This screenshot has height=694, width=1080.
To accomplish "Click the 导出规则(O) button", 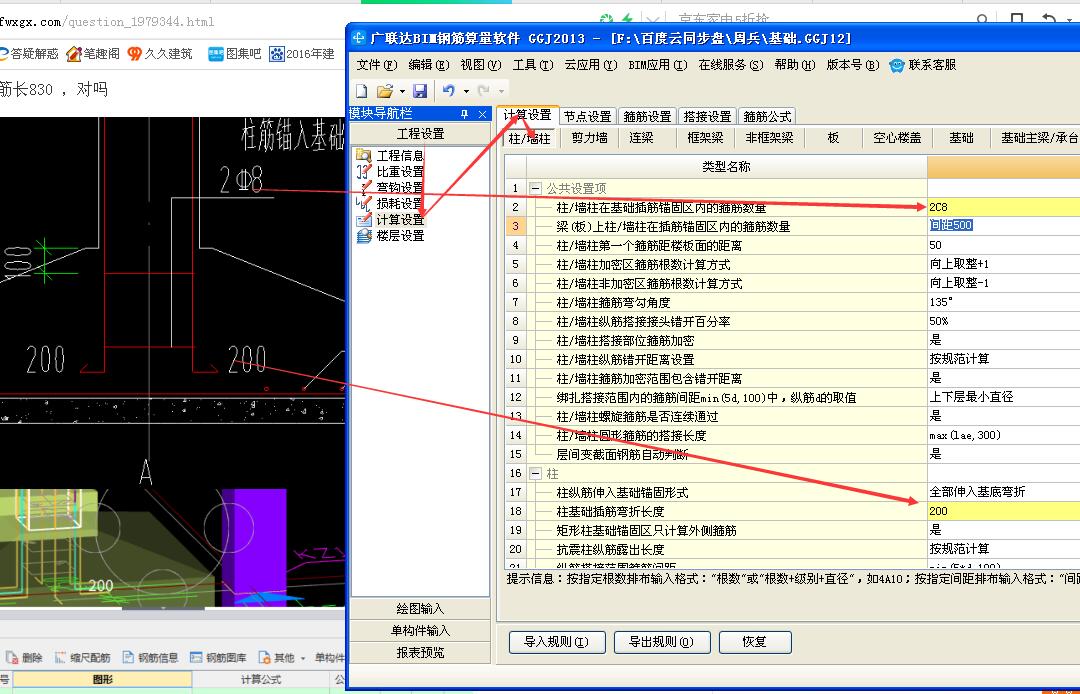I will coord(661,642).
